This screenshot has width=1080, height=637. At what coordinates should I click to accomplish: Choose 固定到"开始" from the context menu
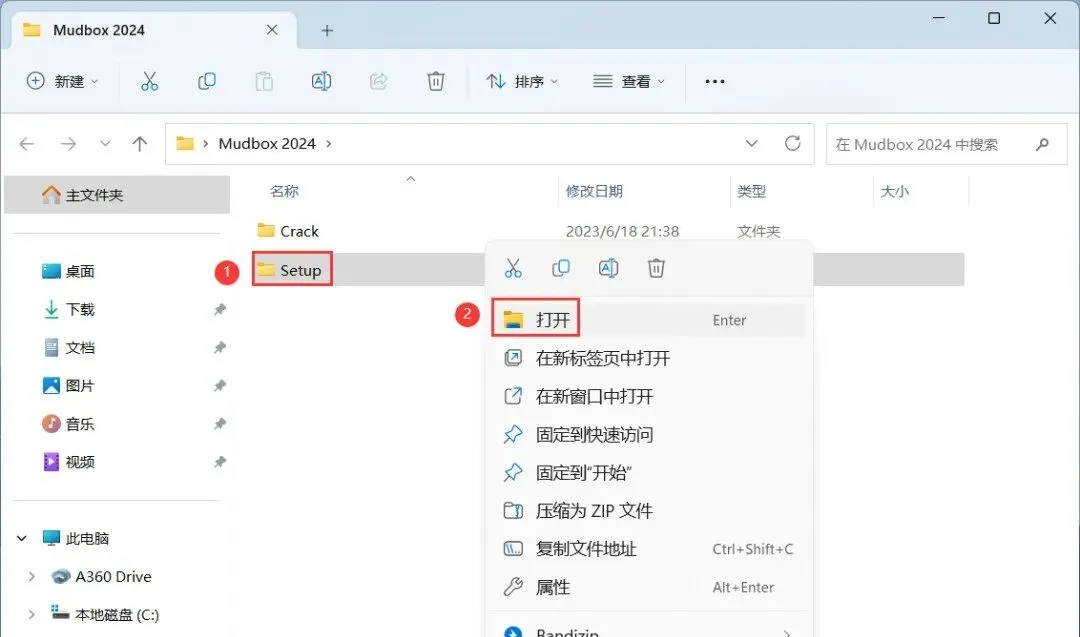tap(649, 472)
